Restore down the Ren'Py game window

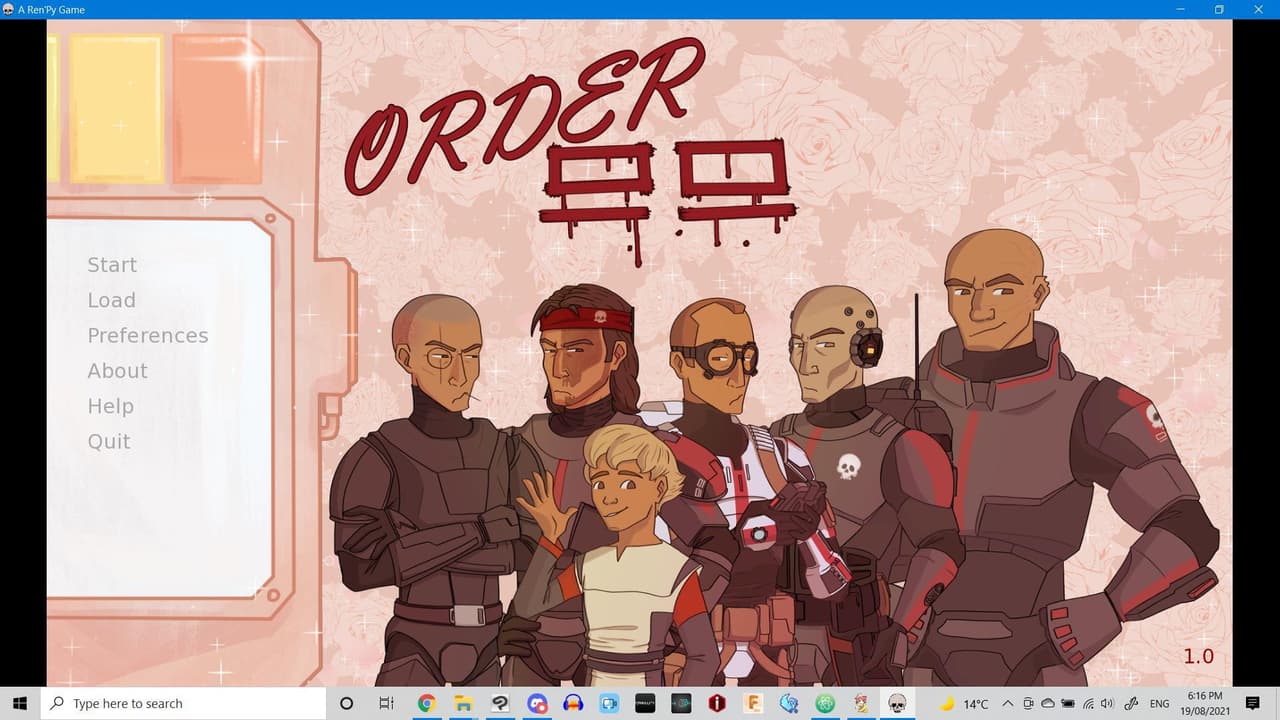(x=1219, y=9)
